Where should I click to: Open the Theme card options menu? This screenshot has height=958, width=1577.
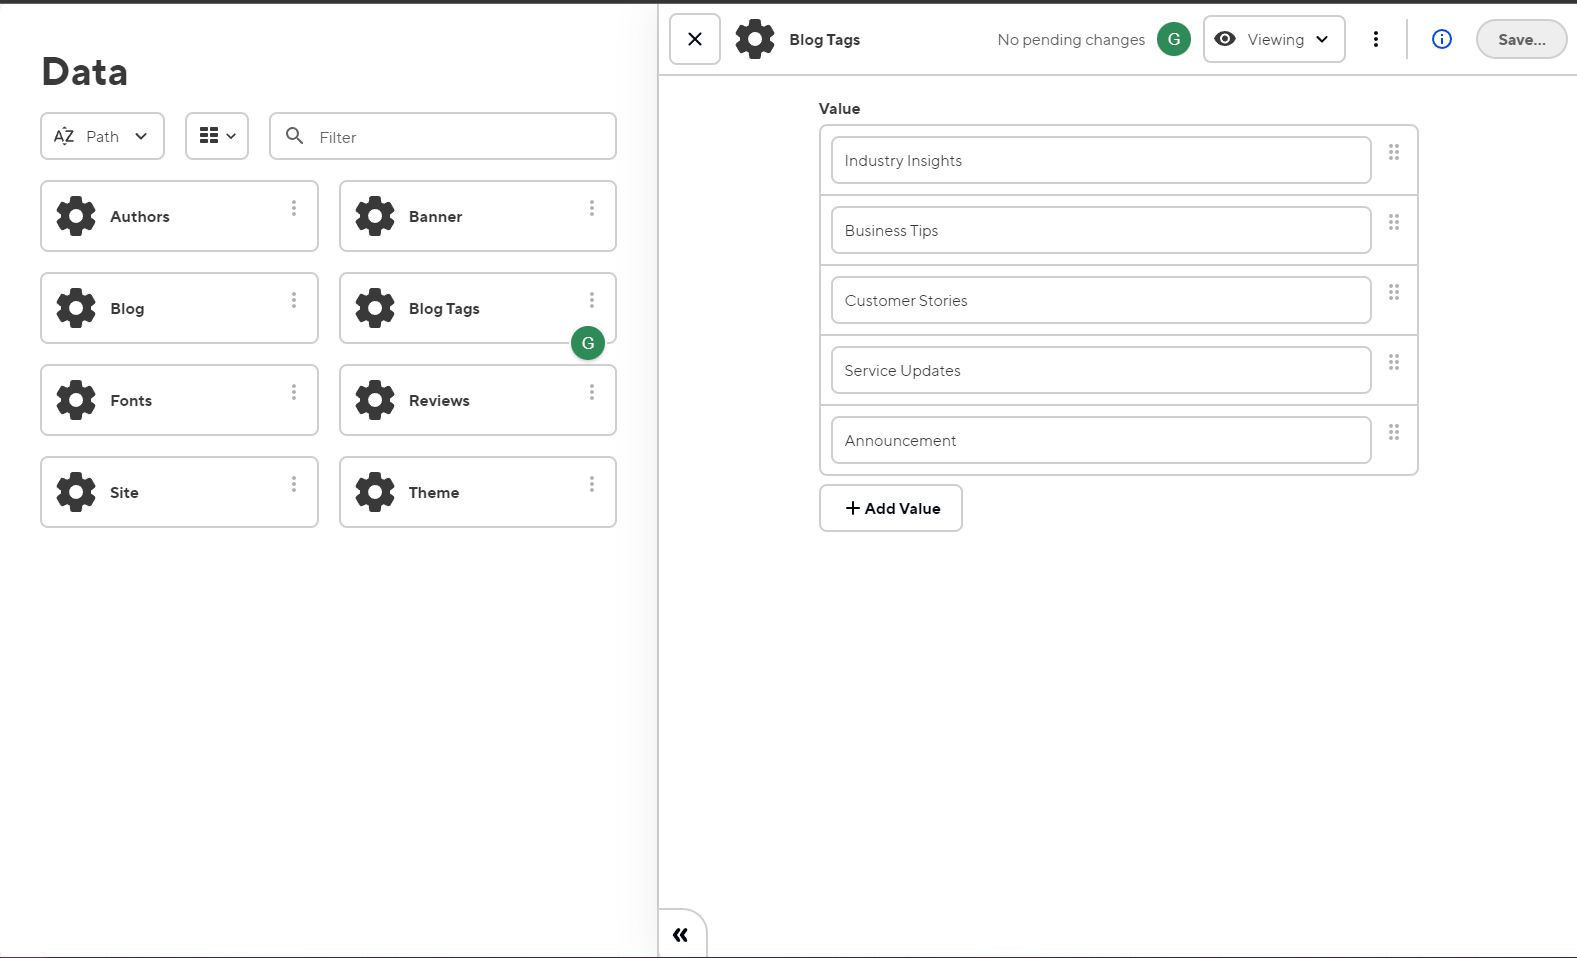point(592,484)
